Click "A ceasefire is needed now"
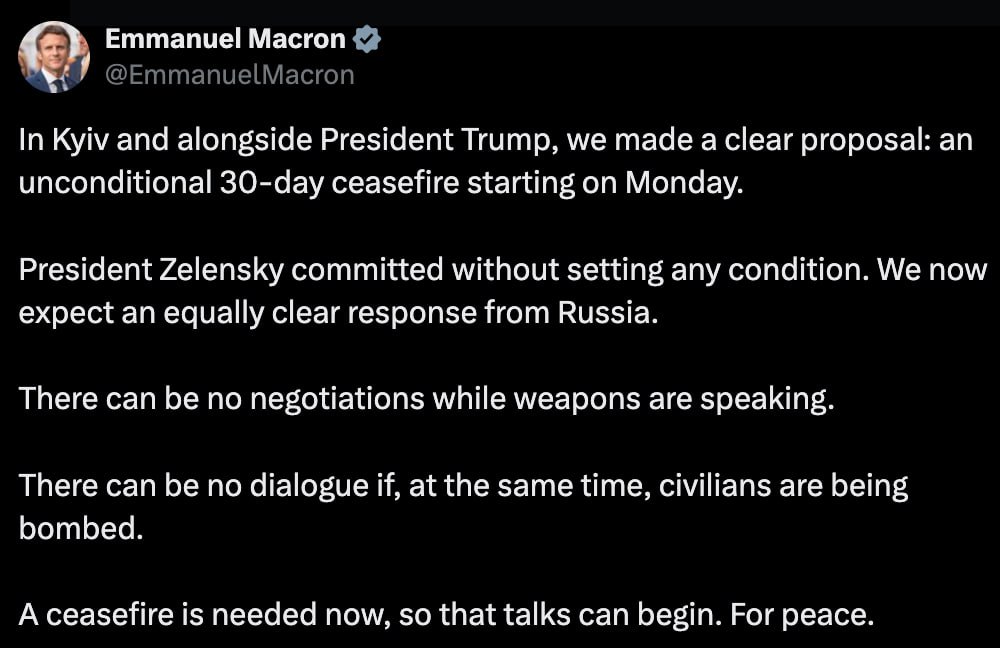The width and height of the screenshot is (1000, 648). [x=203, y=614]
